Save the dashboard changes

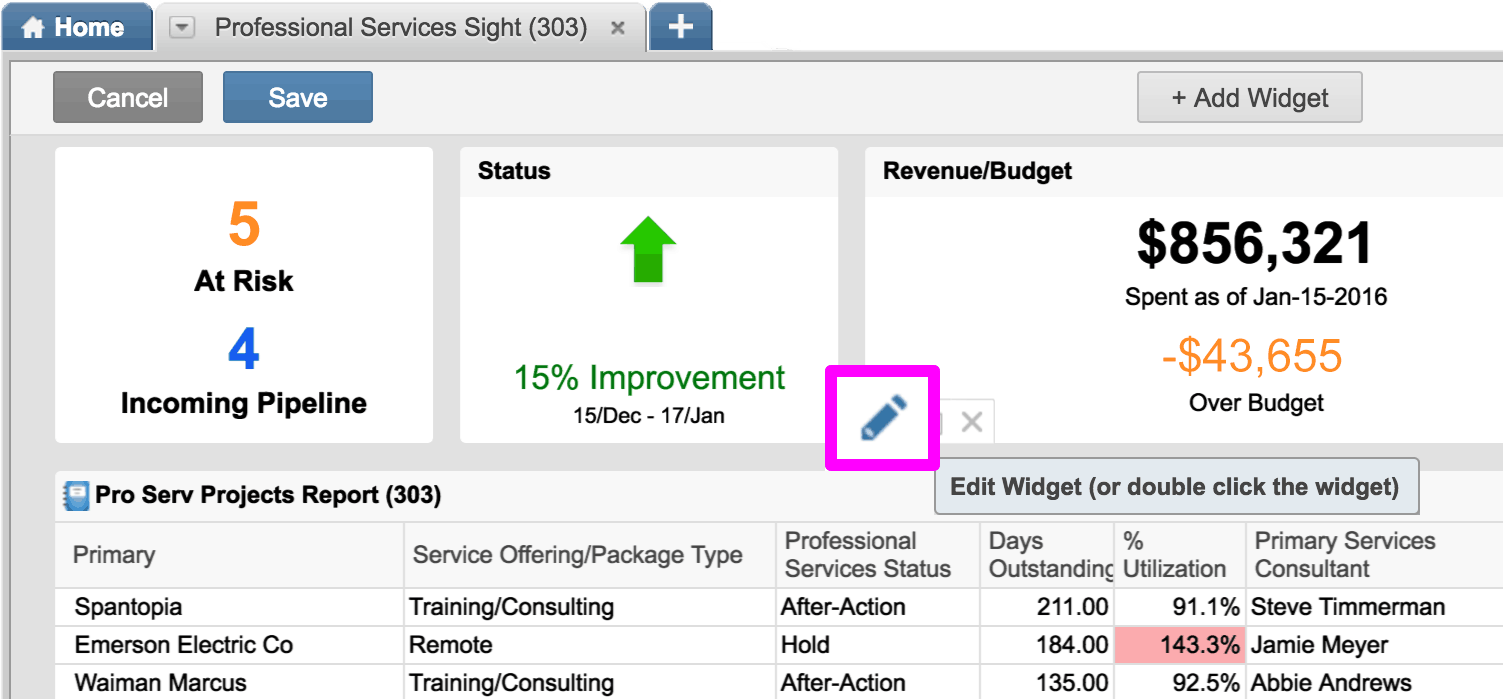click(x=297, y=97)
